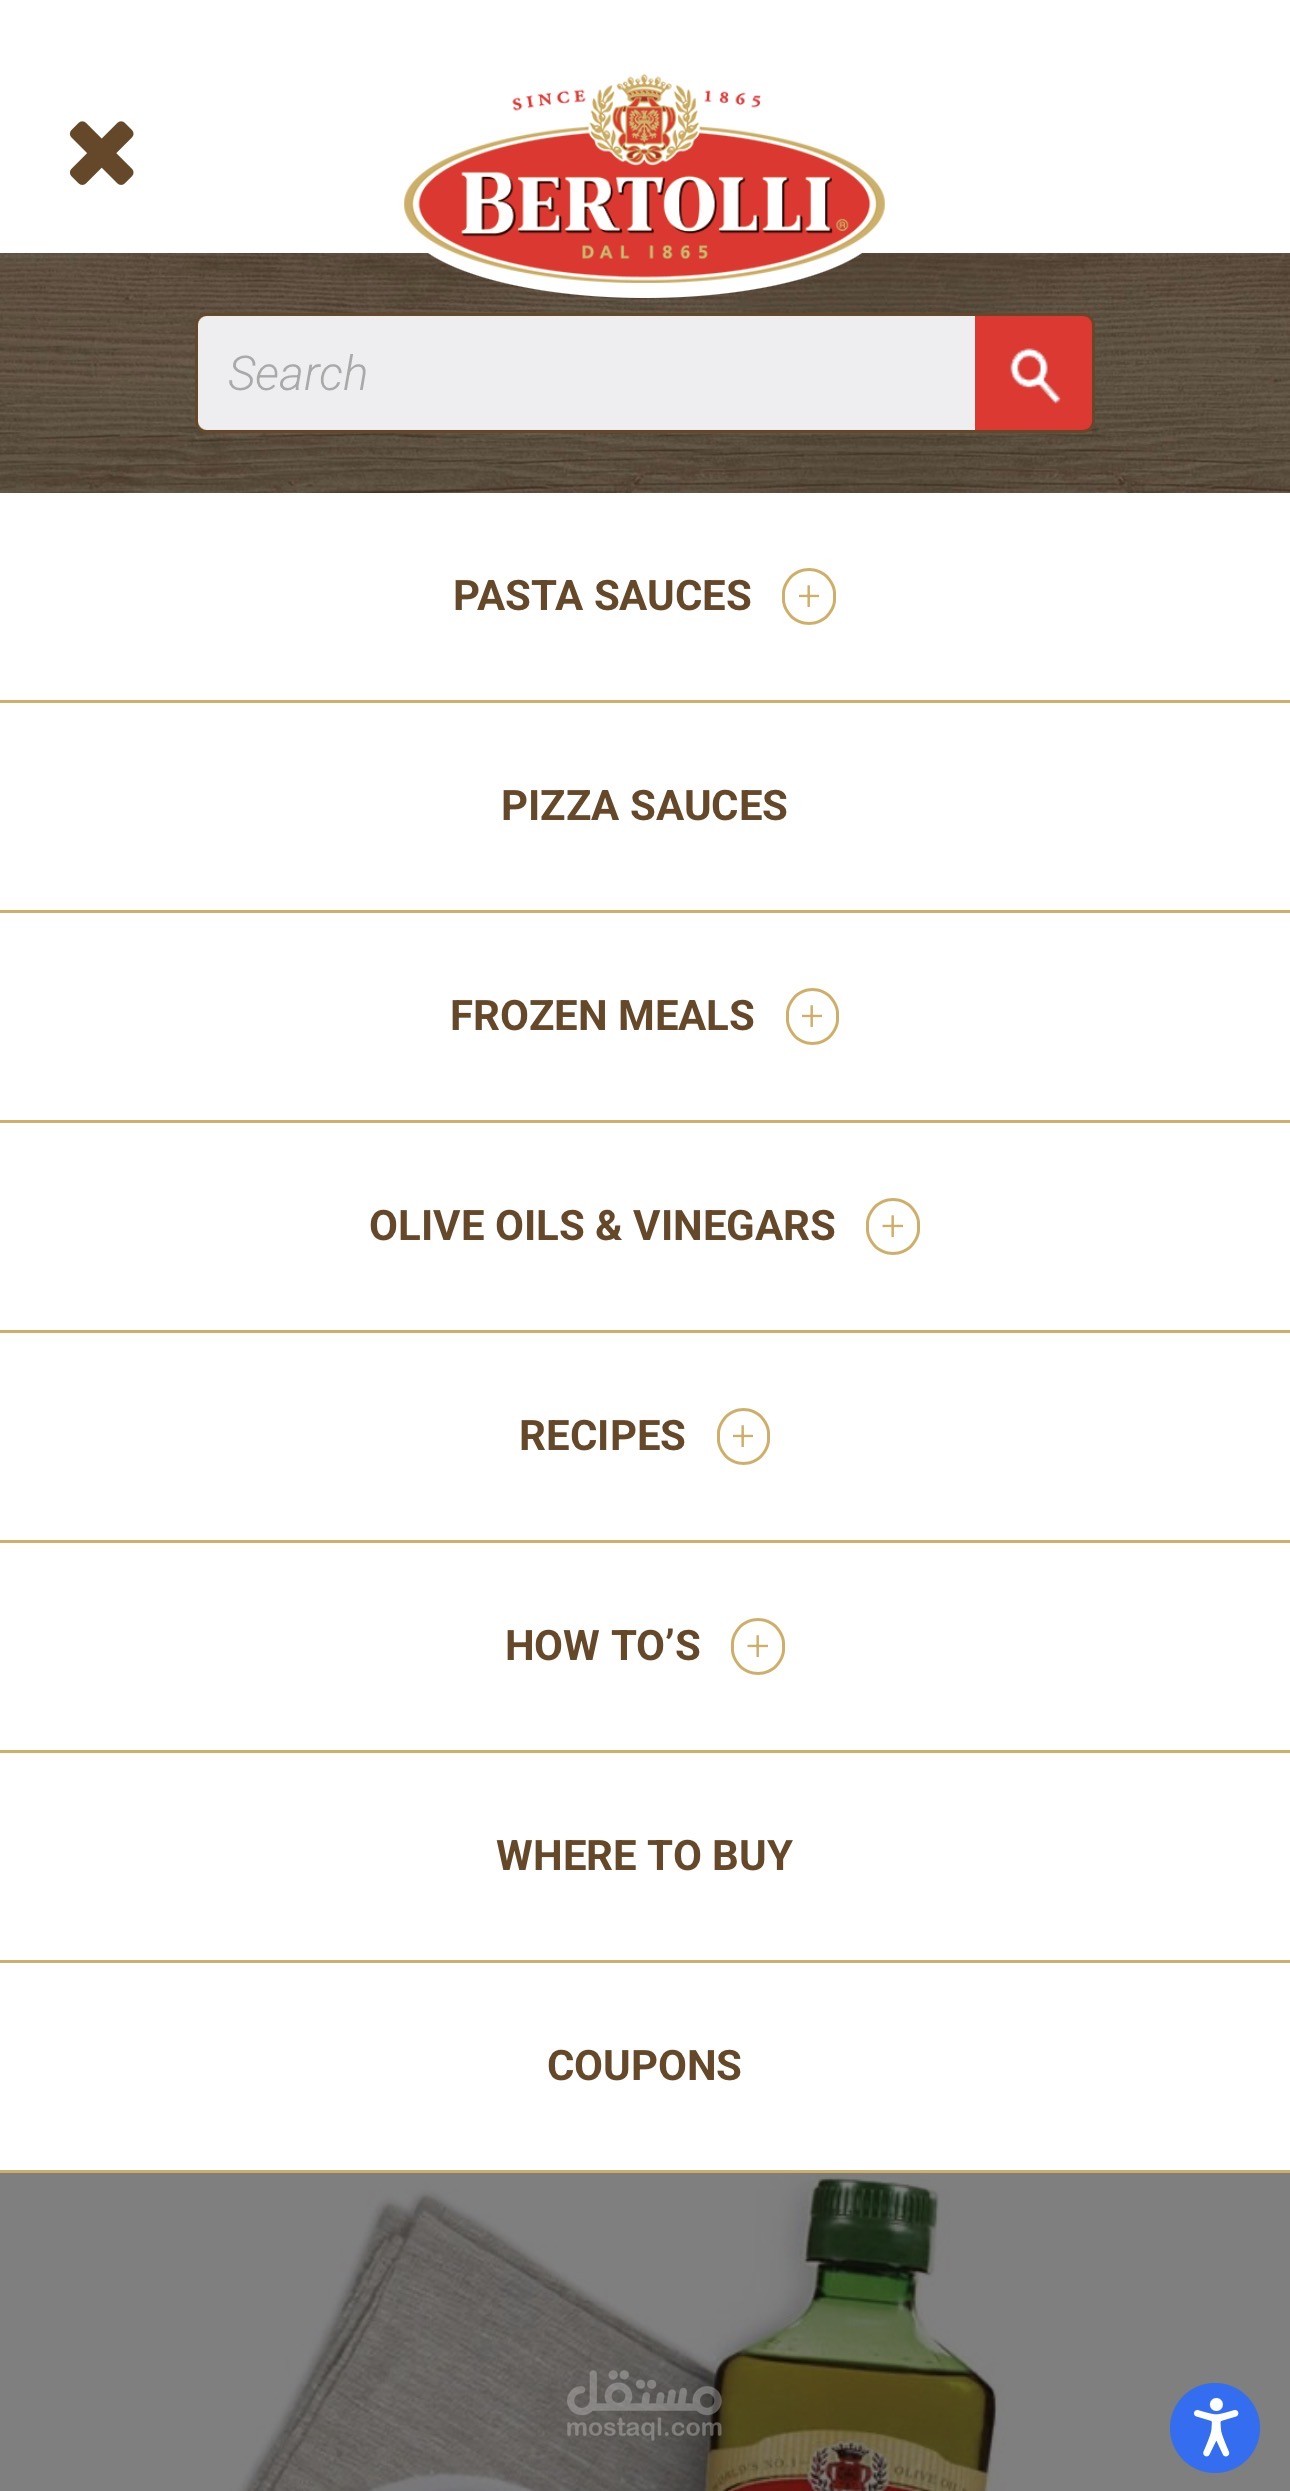Open the blue accessibility widget
1290x2491 pixels.
pyautogui.click(x=1214, y=2427)
